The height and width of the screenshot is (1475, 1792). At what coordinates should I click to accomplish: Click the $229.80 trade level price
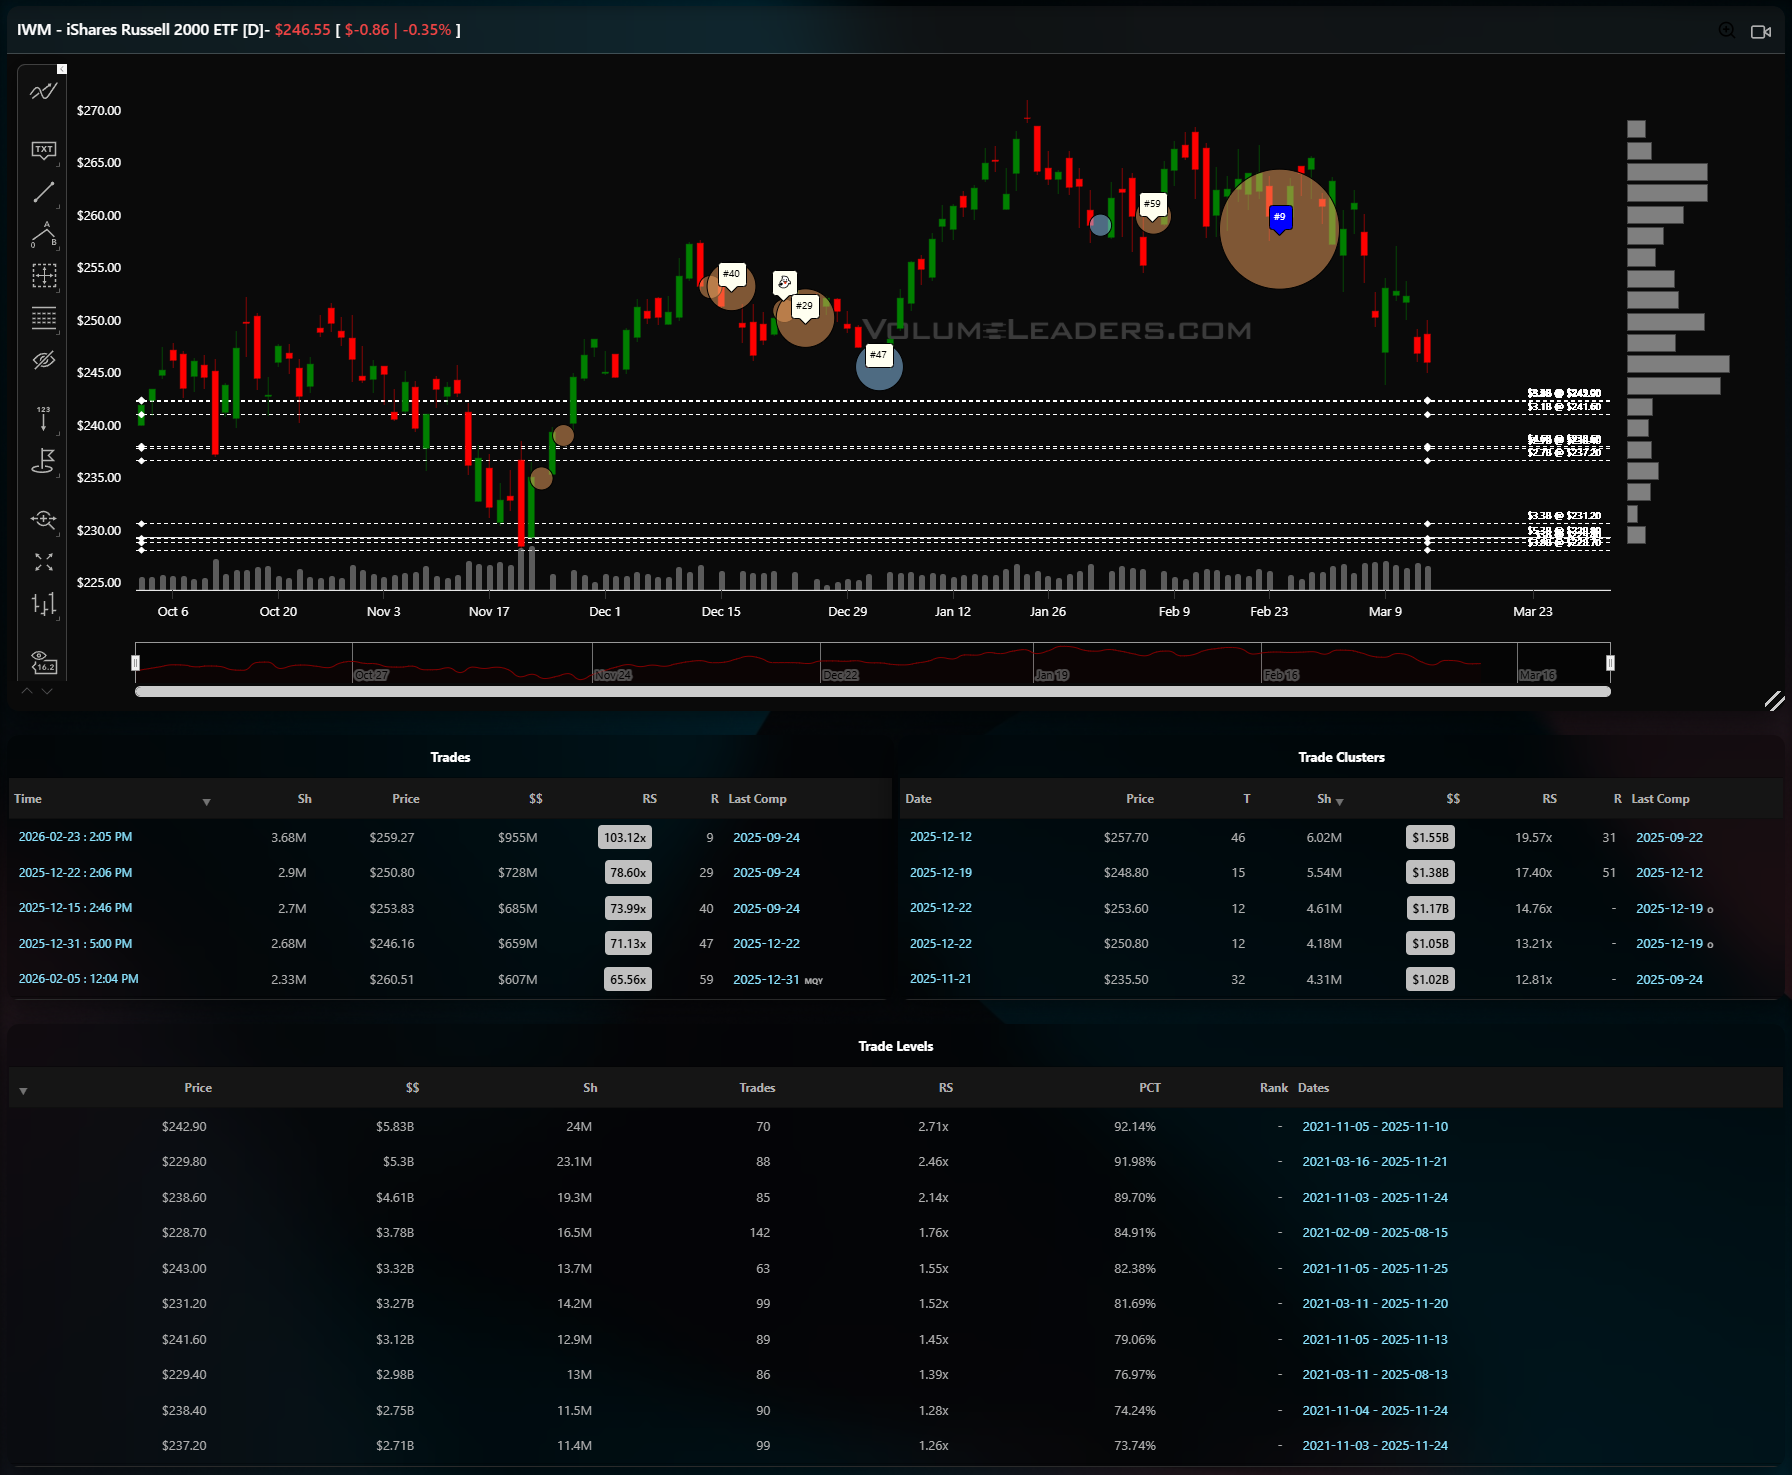coord(184,1162)
